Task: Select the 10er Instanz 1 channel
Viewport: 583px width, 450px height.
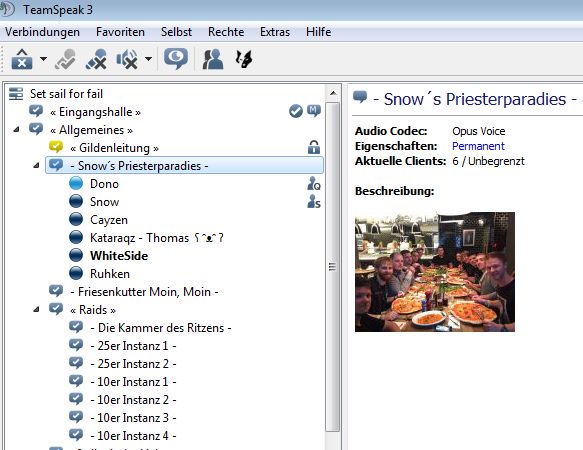Action: coord(133,382)
